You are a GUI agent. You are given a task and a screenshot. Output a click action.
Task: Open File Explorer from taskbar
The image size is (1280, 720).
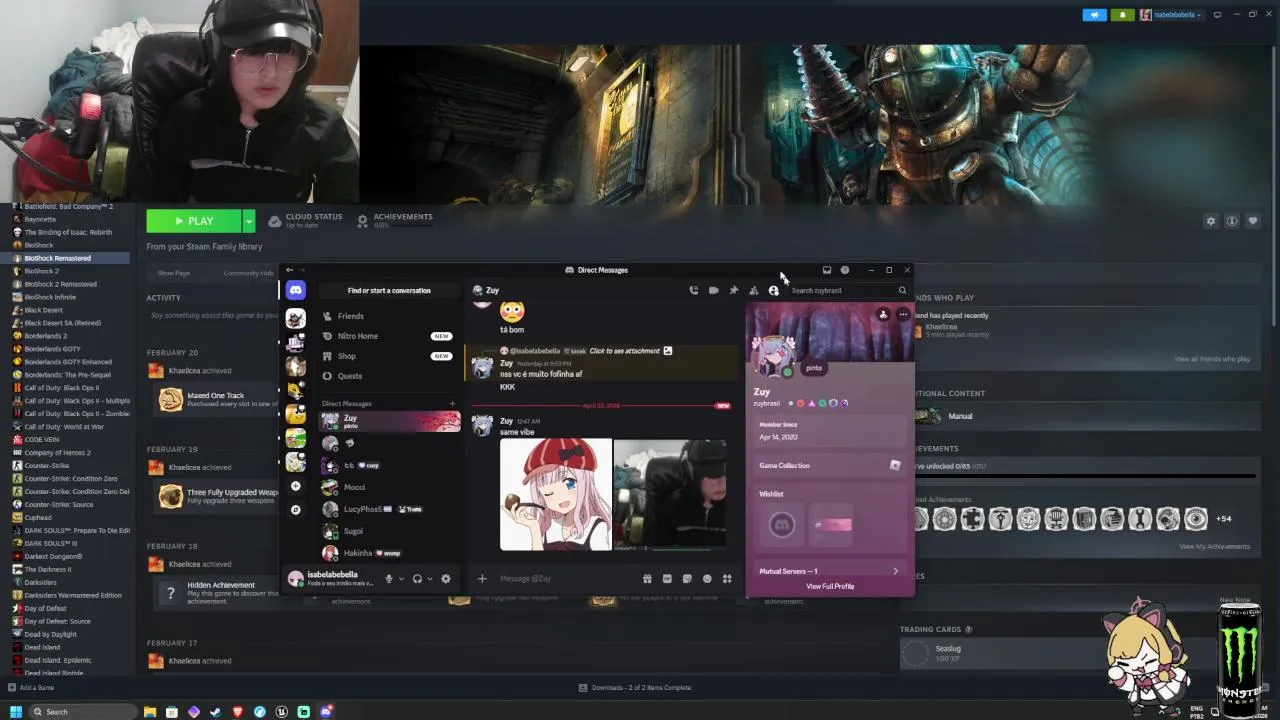click(x=150, y=712)
